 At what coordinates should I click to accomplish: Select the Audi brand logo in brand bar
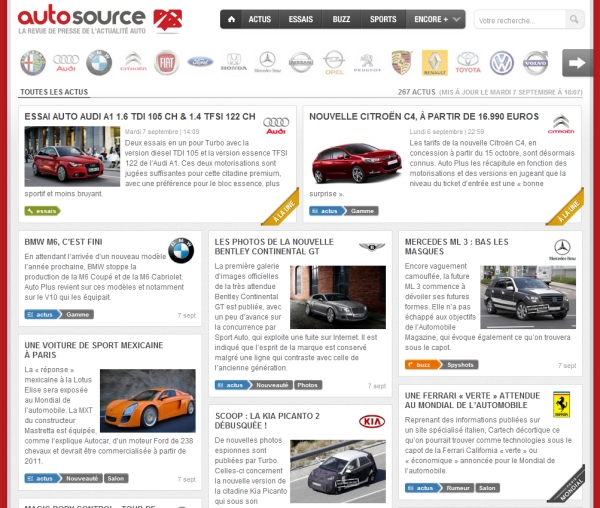[66, 63]
